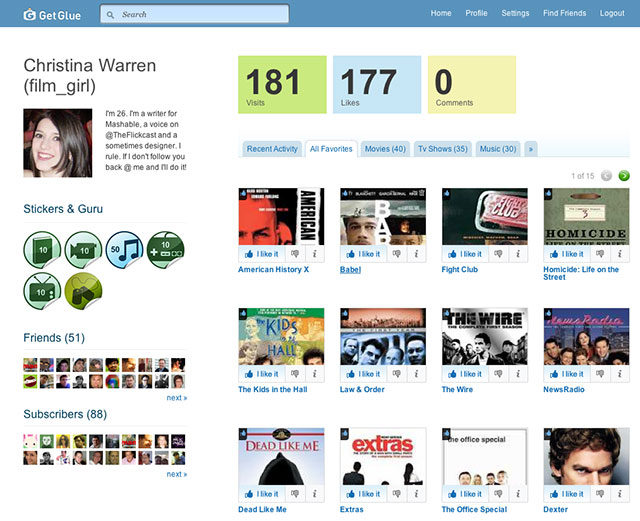Open the Movies (40) tab
The image size is (640, 521).
tap(385, 149)
